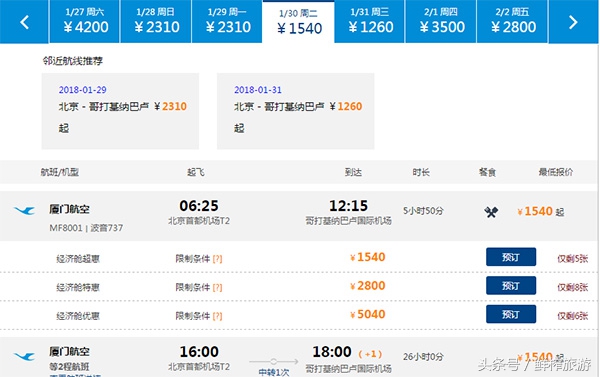Book the ¥2800 economy special fare
The image size is (600, 377).
(x=511, y=286)
